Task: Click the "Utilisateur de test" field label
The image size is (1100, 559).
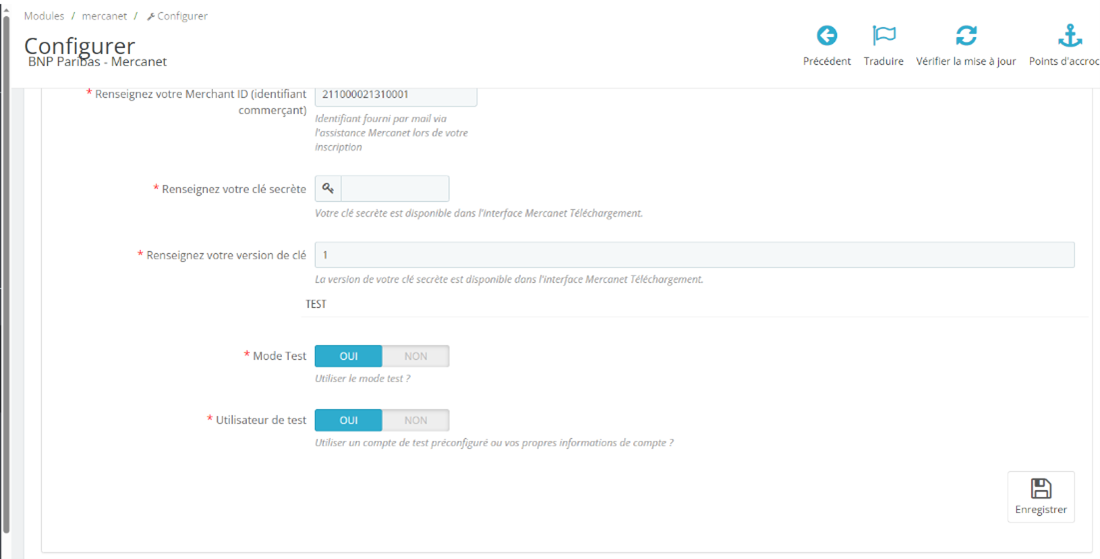Action: point(261,420)
